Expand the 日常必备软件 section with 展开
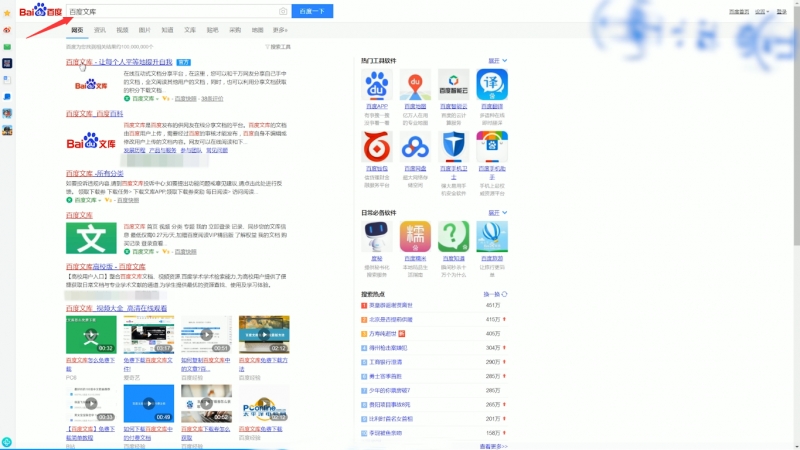The height and width of the screenshot is (450, 800). point(497,213)
